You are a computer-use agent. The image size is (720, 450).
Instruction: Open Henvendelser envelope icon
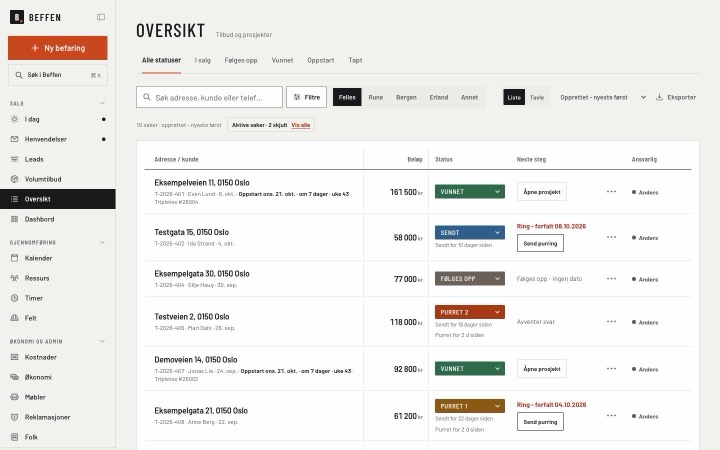(x=15, y=139)
